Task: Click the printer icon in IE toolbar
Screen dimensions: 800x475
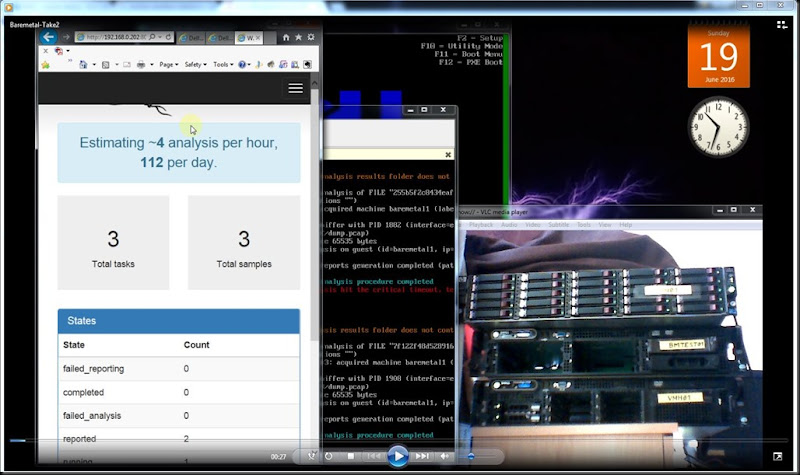Action: 140,64
